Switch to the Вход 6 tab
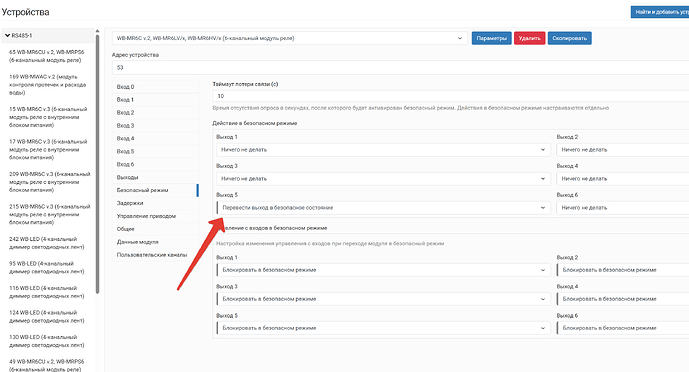689x372 pixels. (155, 164)
